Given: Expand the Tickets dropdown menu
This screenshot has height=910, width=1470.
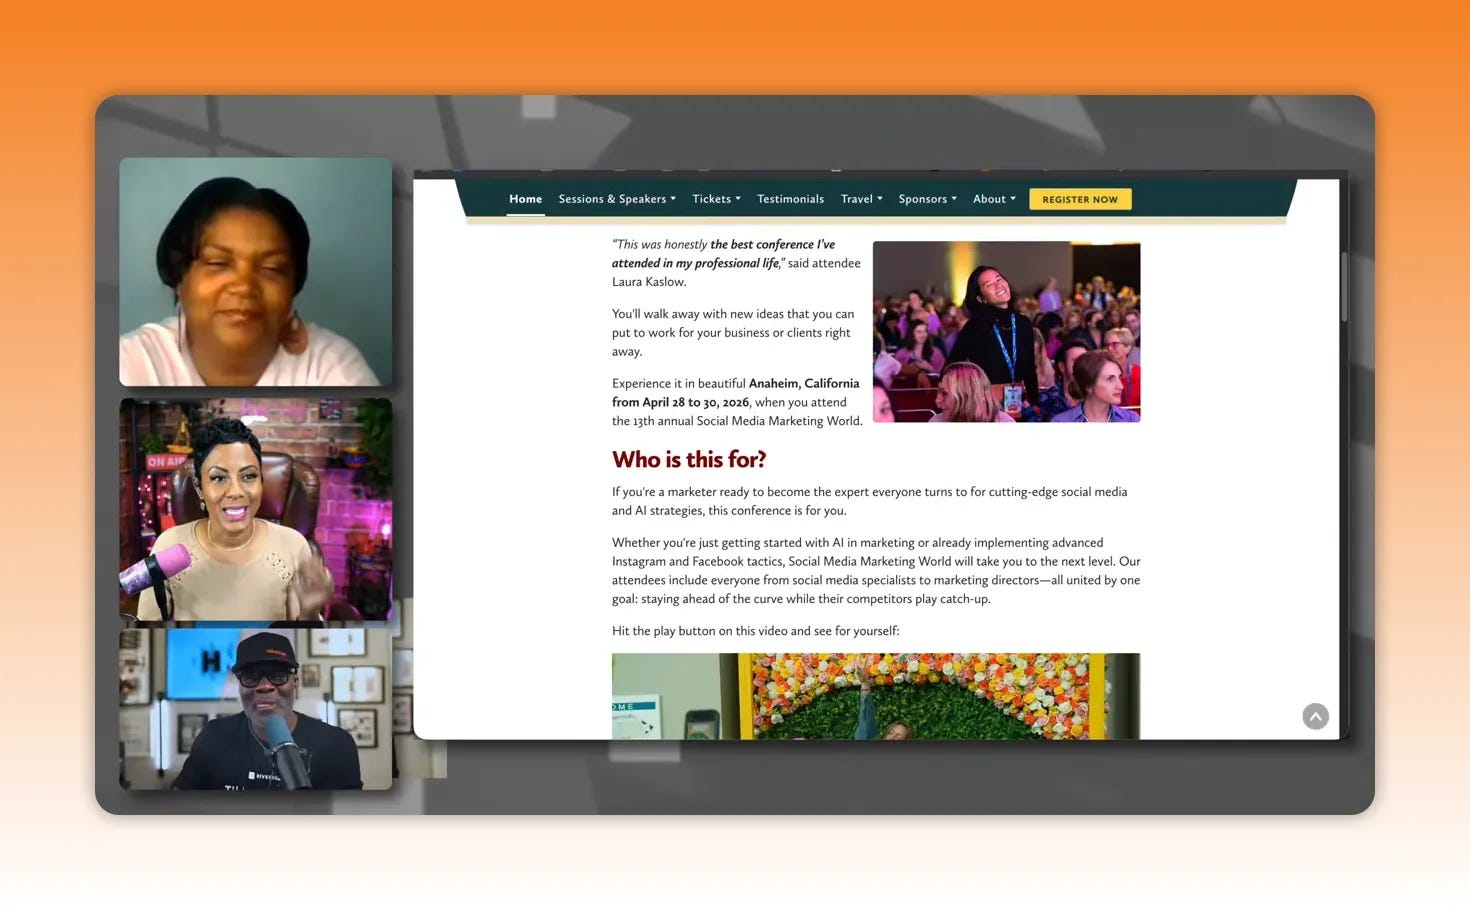Looking at the screenshot, I should [716, 199].
